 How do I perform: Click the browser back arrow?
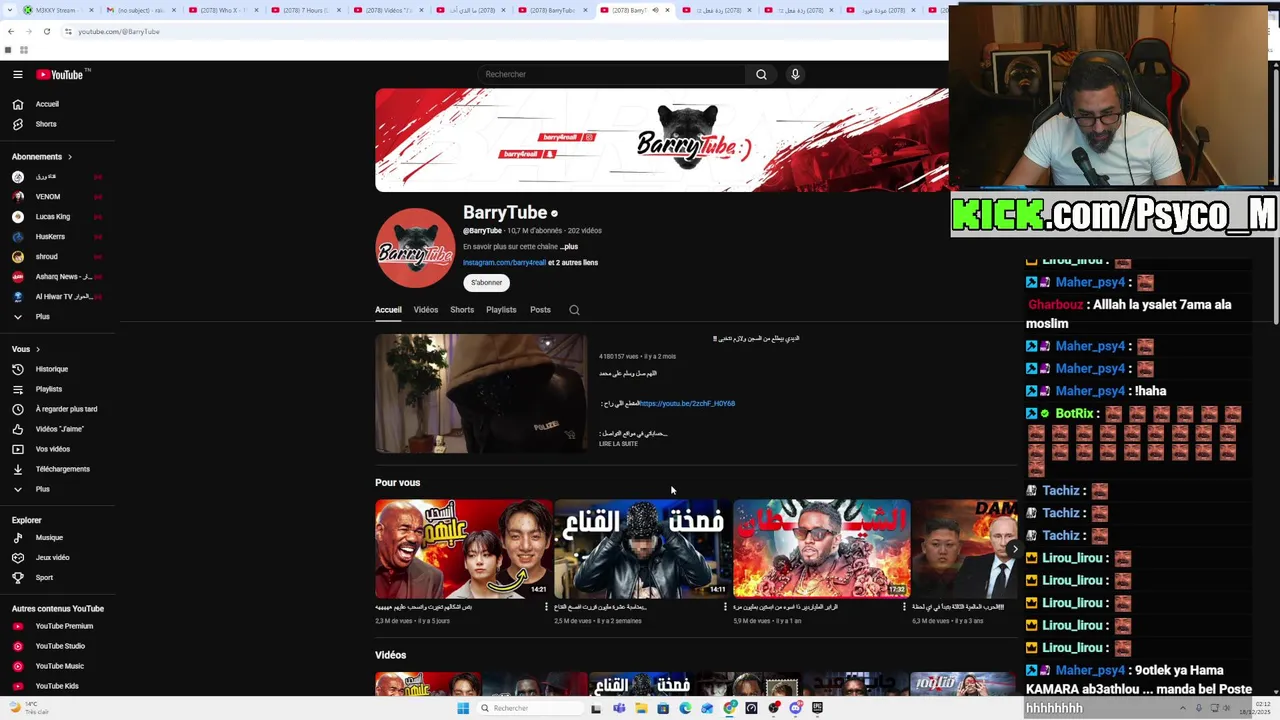point(11,31)
